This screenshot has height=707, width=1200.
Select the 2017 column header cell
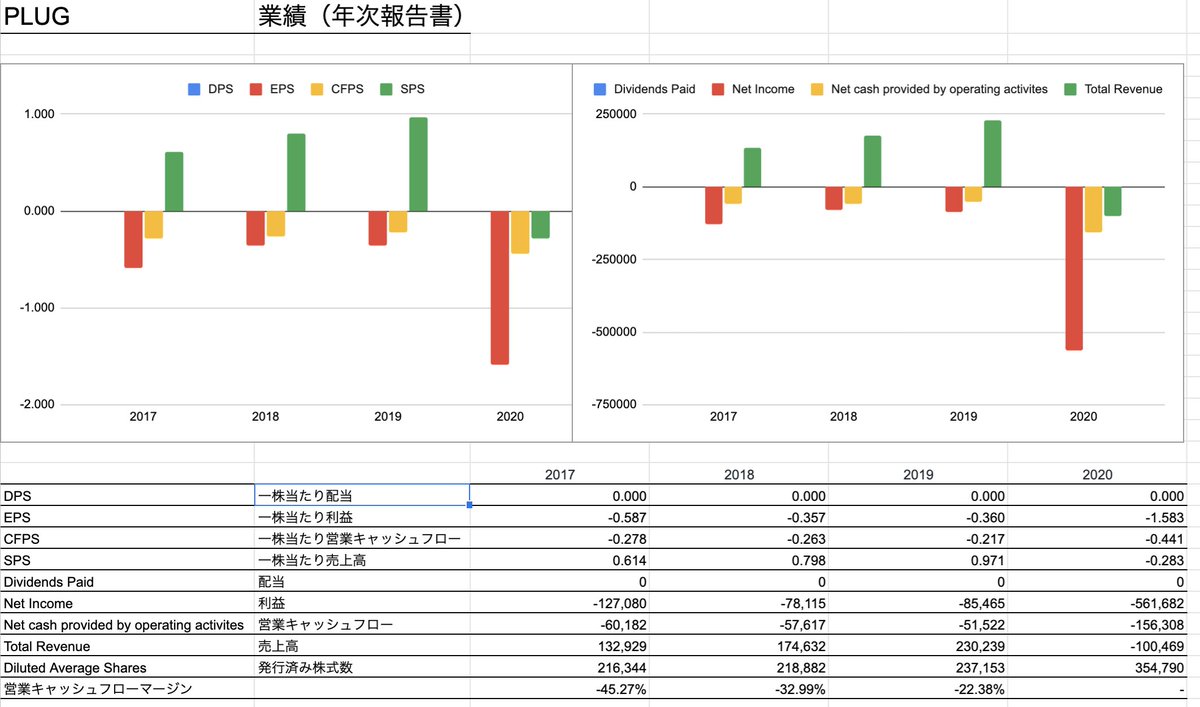[x=560, y=475]
